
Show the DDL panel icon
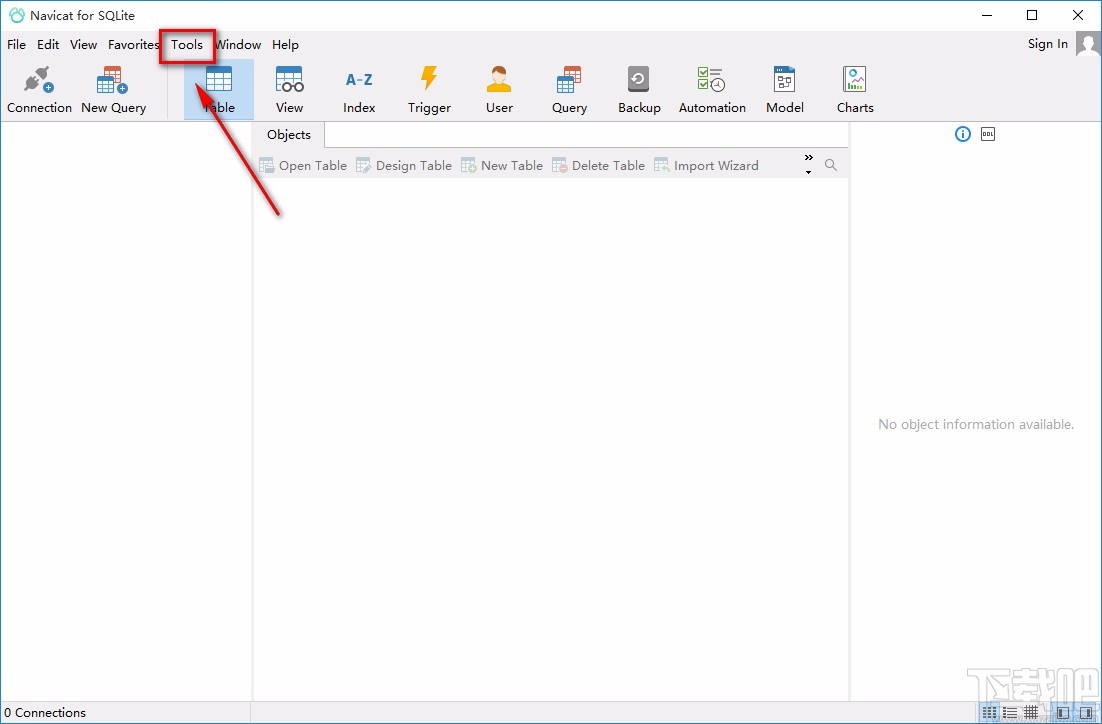tap(988, 134)
